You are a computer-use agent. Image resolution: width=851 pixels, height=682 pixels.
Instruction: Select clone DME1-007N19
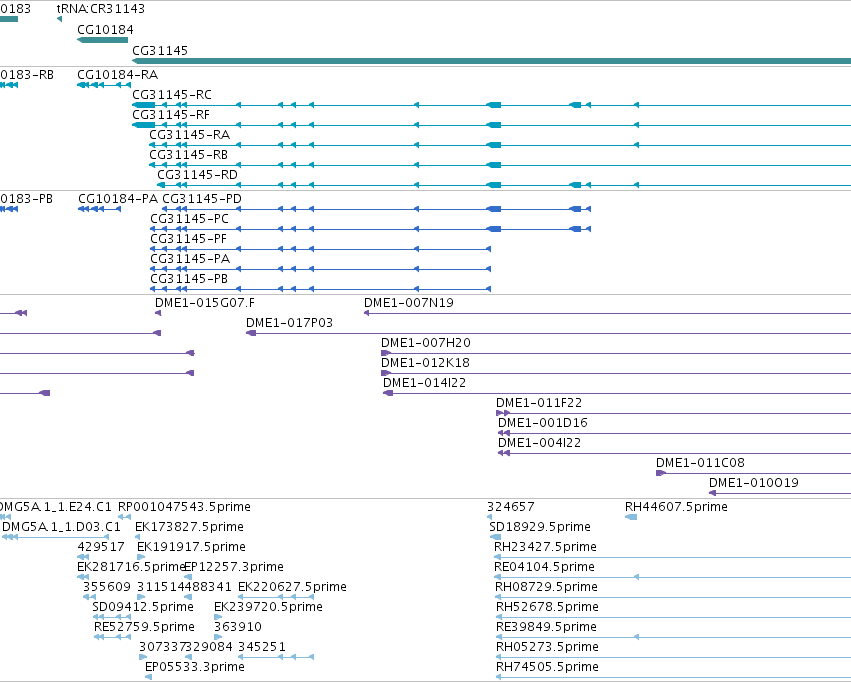(x=409, y=303)
